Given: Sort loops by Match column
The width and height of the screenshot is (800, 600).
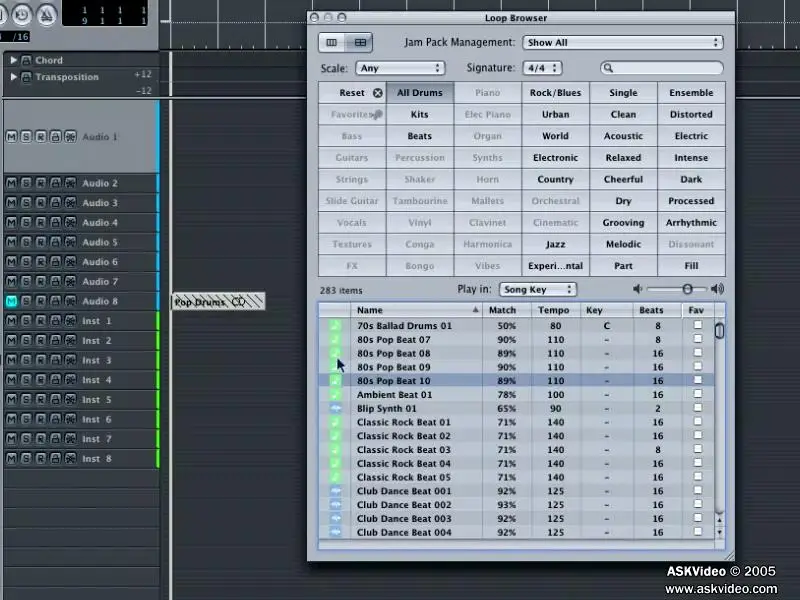Looking at the screenshot, I should (x=507, y=310).
